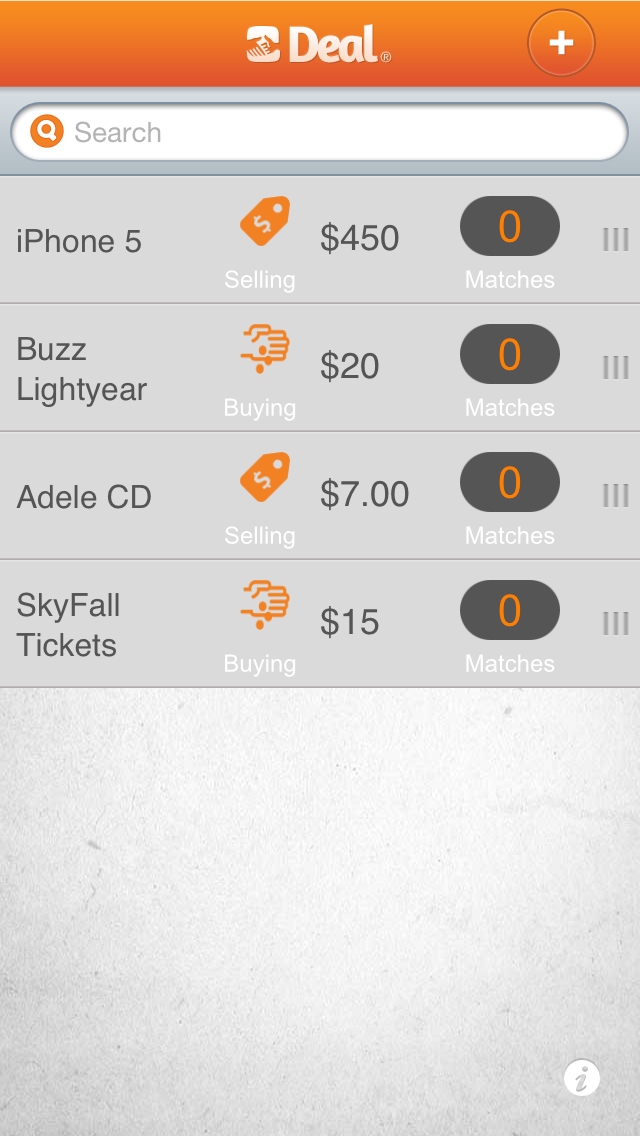
Task: Open the info icon at the bottom
Action: [582, 1078]
